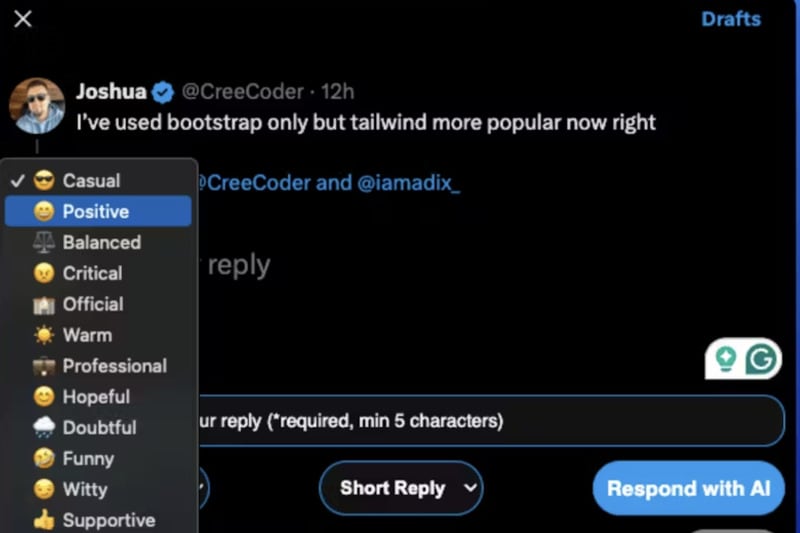Select the Hopeful tone option

click(x=96, y=397)
